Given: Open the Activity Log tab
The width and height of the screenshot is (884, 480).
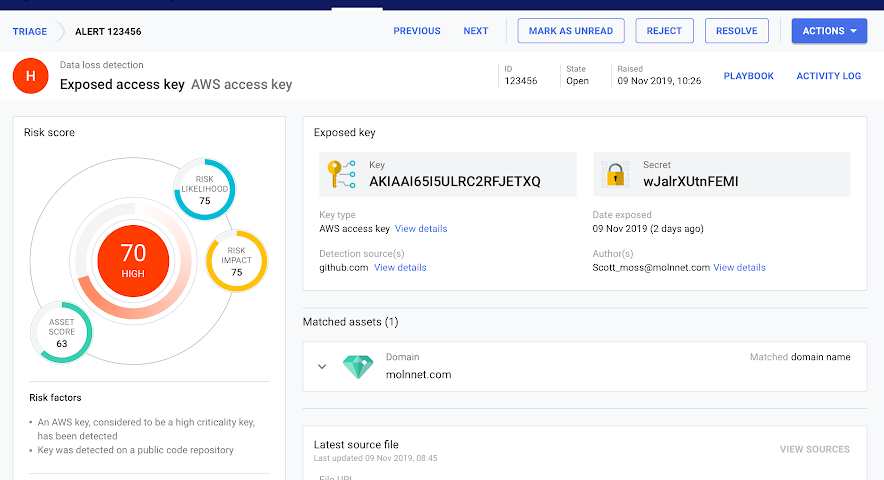Looking at the screenshot, I should point(828,76).
